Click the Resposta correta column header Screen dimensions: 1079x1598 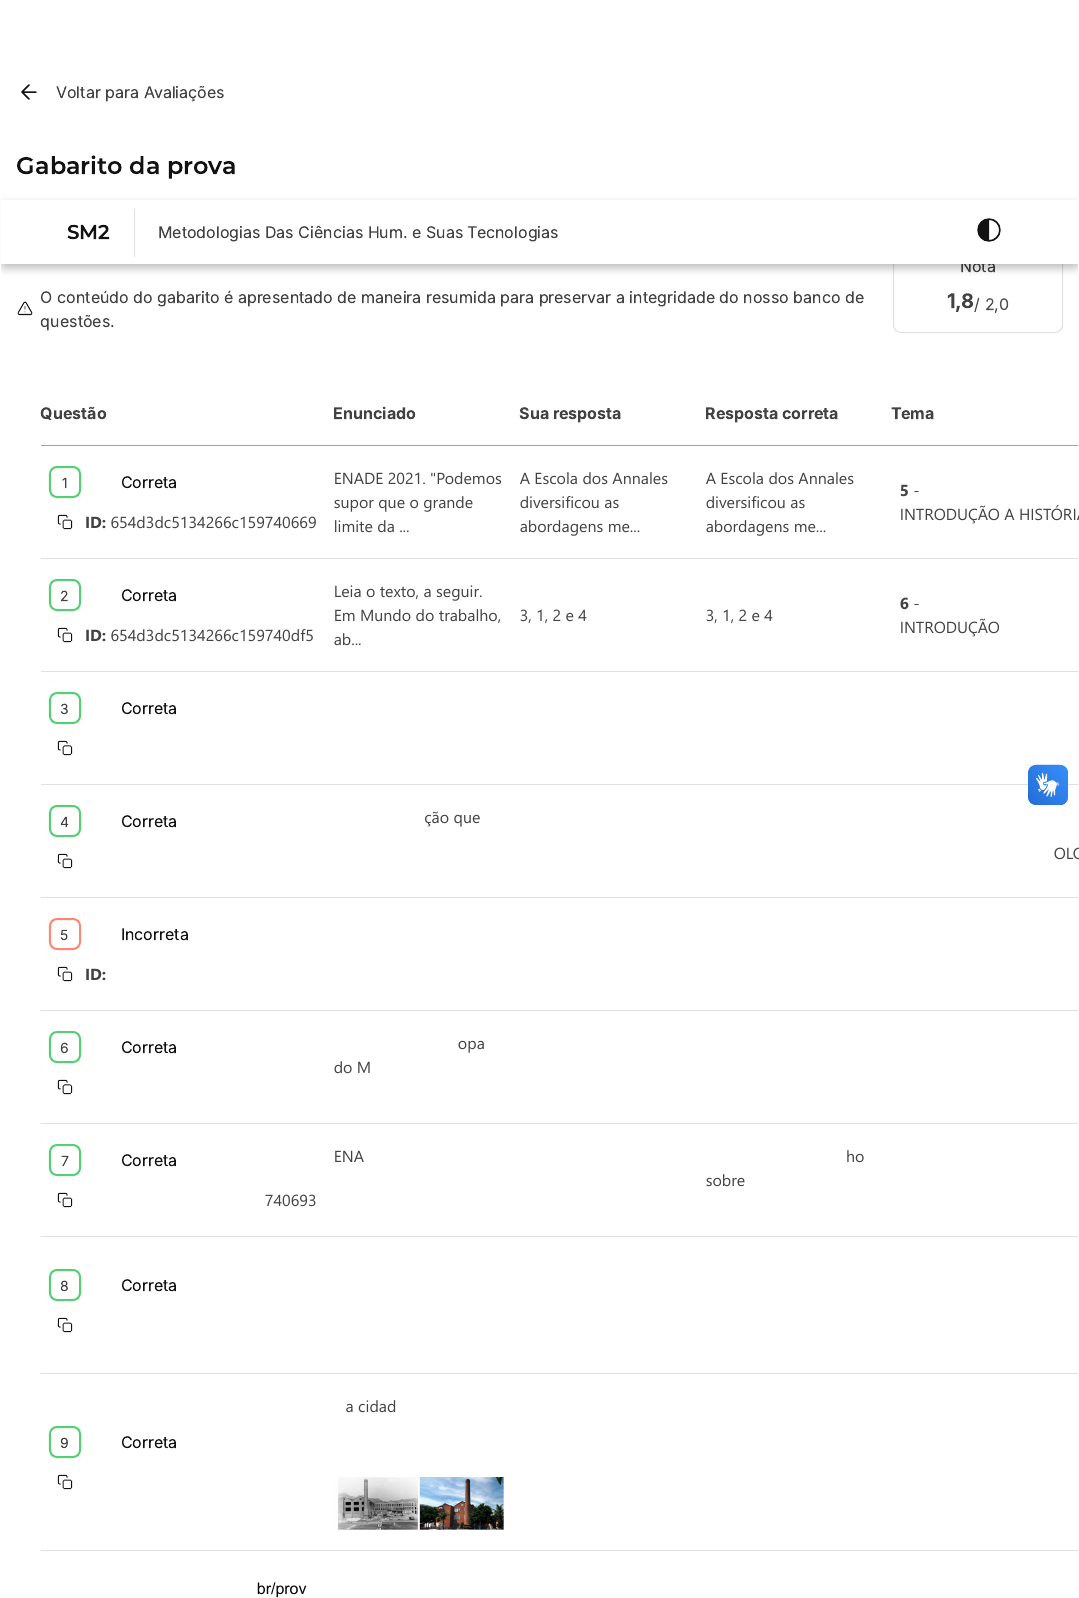coord(771,413)
